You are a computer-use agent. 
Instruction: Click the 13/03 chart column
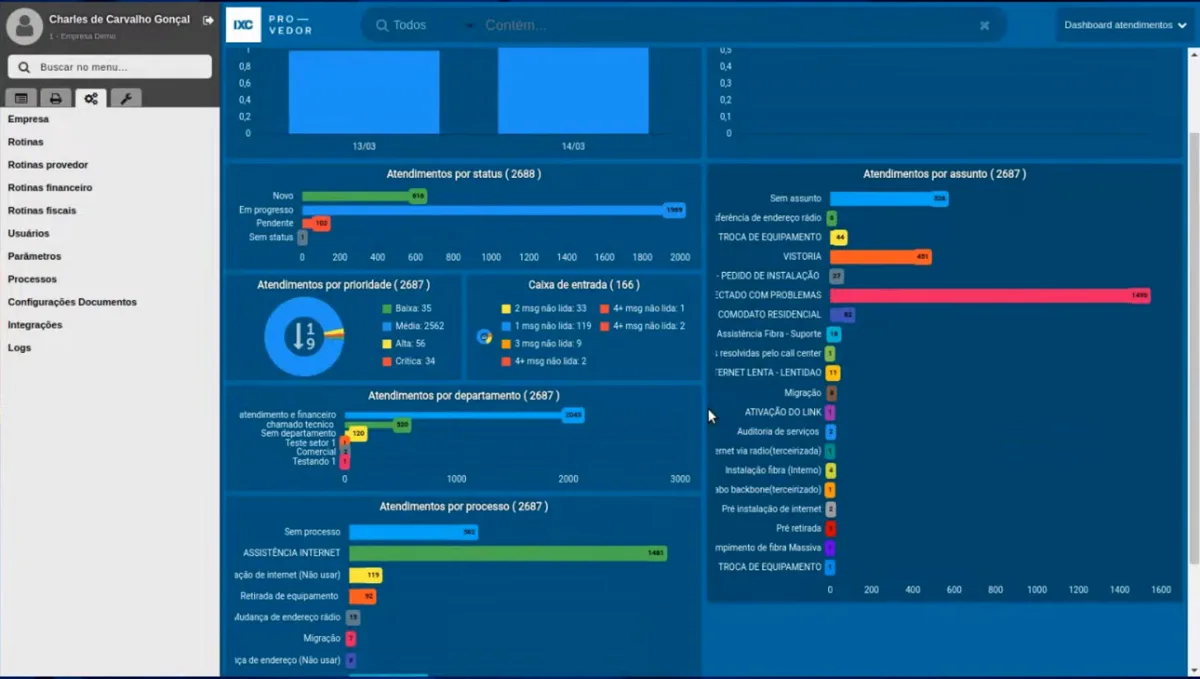coord(364,91)
